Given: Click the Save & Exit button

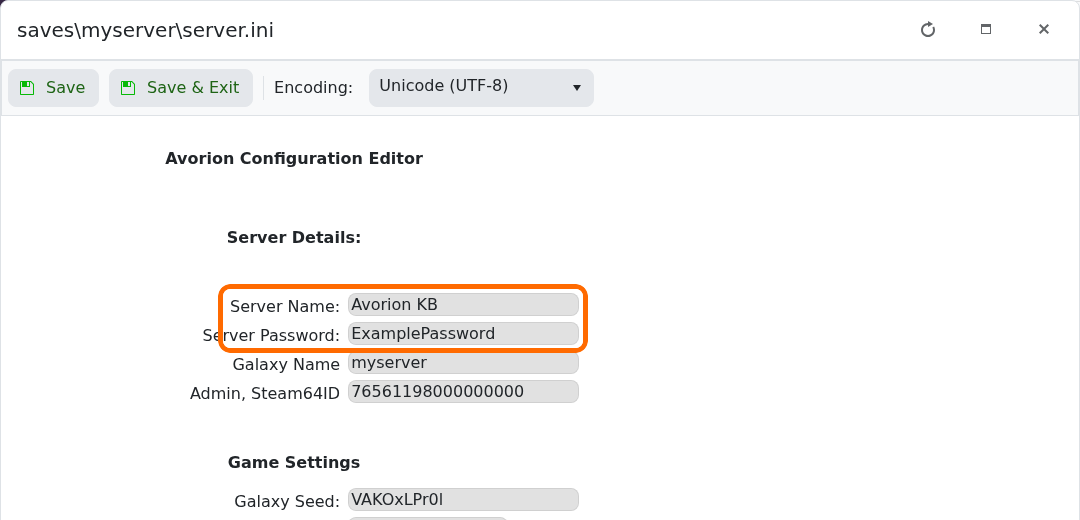Looking at the screenshot, I should click(181, 88).
